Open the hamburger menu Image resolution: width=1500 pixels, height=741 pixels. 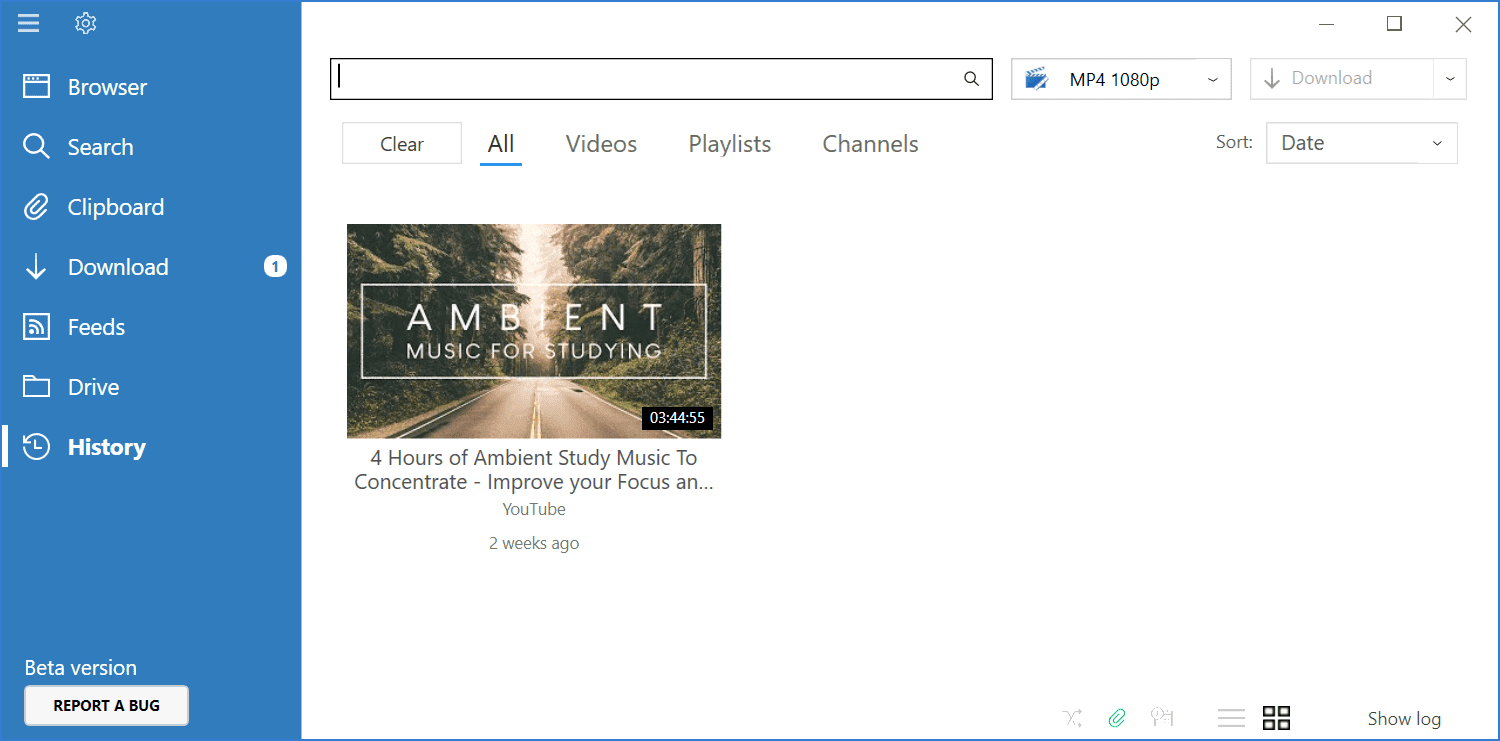point(29,22)
